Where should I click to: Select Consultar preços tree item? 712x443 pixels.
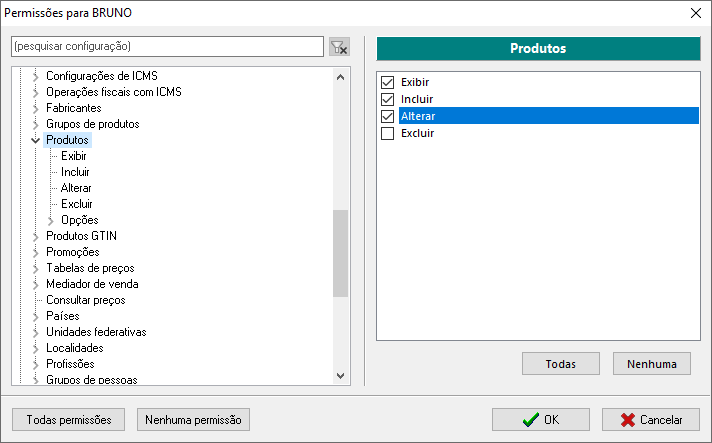pyautogui.click(x=85, y=300)
